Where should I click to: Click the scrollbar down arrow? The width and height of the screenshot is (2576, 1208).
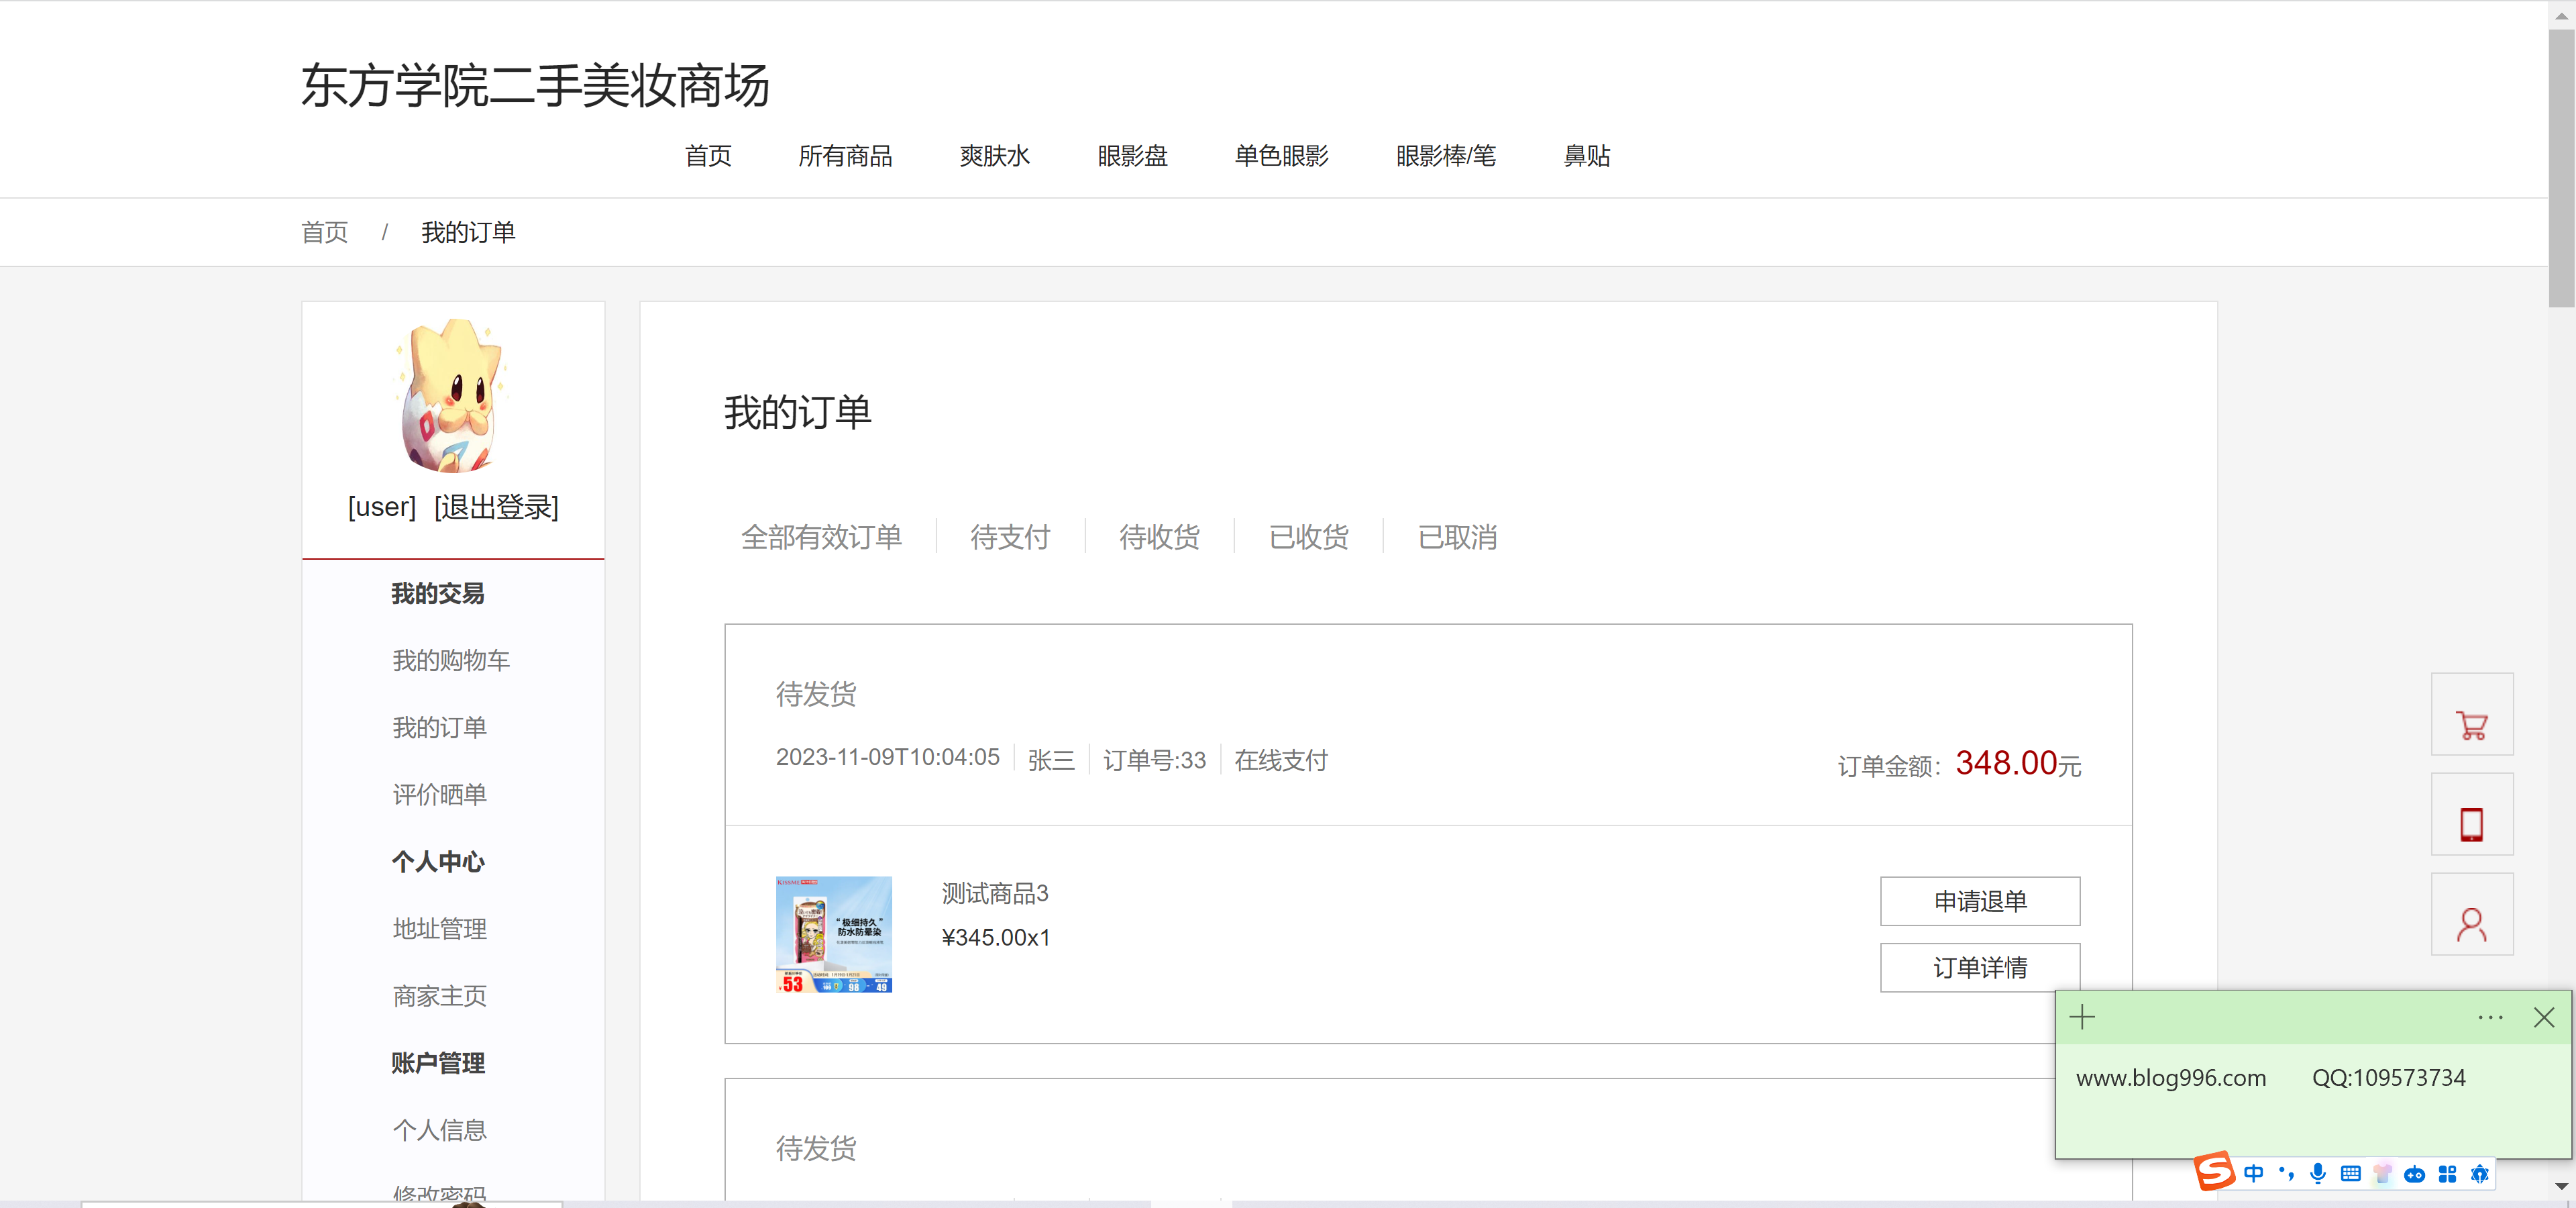click(x=2561, y=1186)
